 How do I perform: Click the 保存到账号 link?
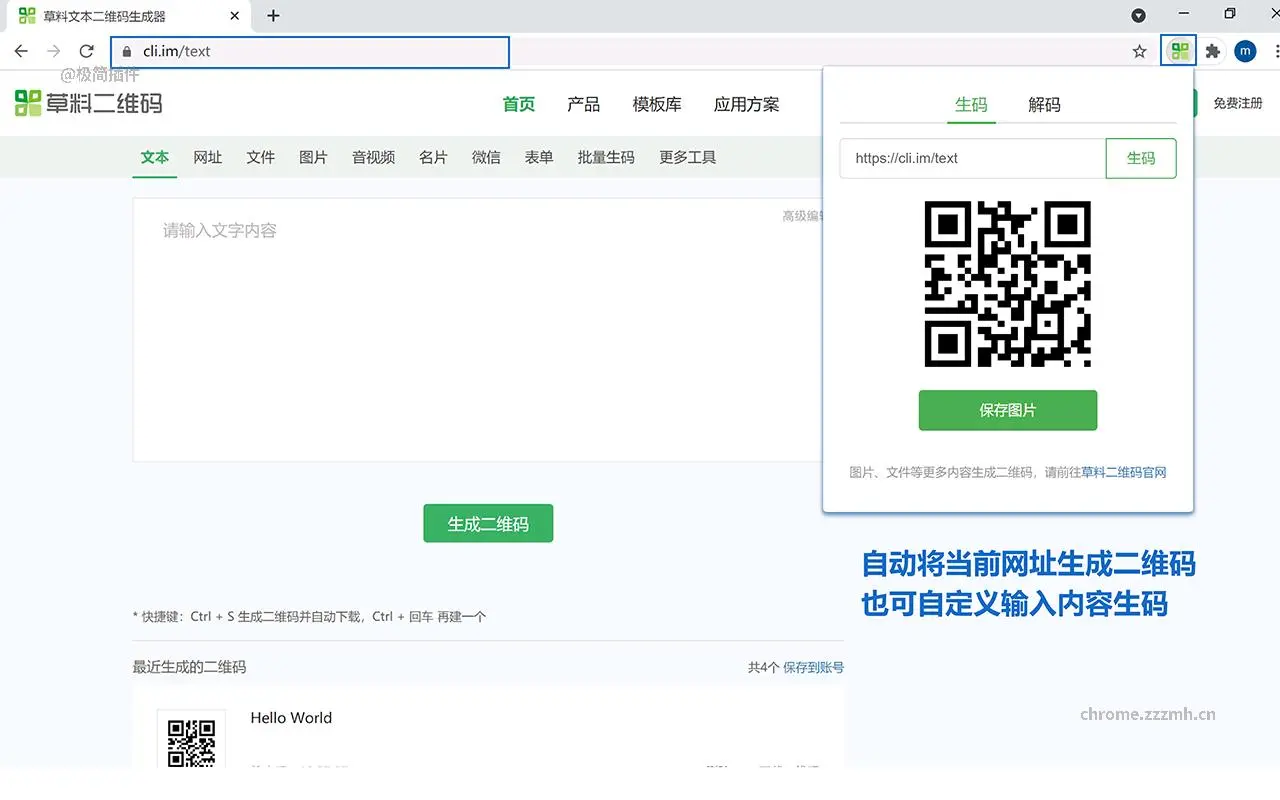tap(813, 666)
